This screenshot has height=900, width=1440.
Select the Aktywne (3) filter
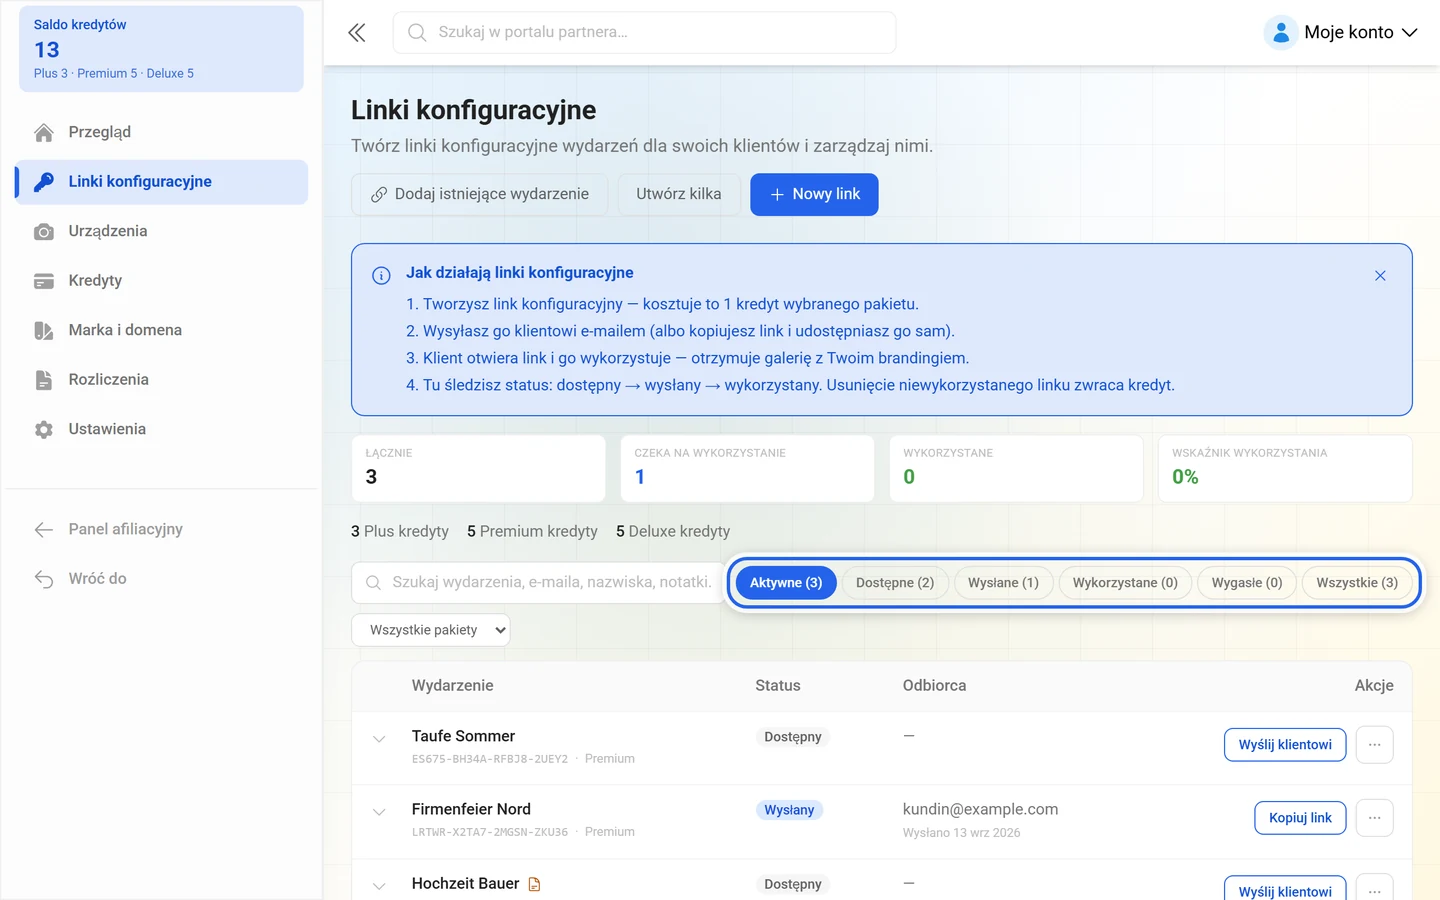(x=786, y=583)
